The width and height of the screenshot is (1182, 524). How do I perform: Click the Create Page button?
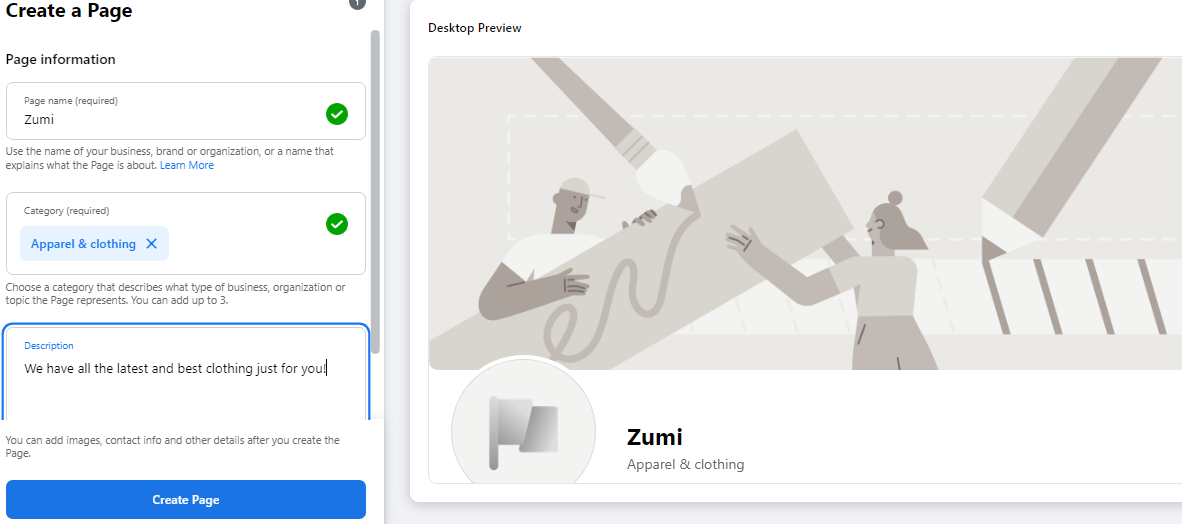186,500
